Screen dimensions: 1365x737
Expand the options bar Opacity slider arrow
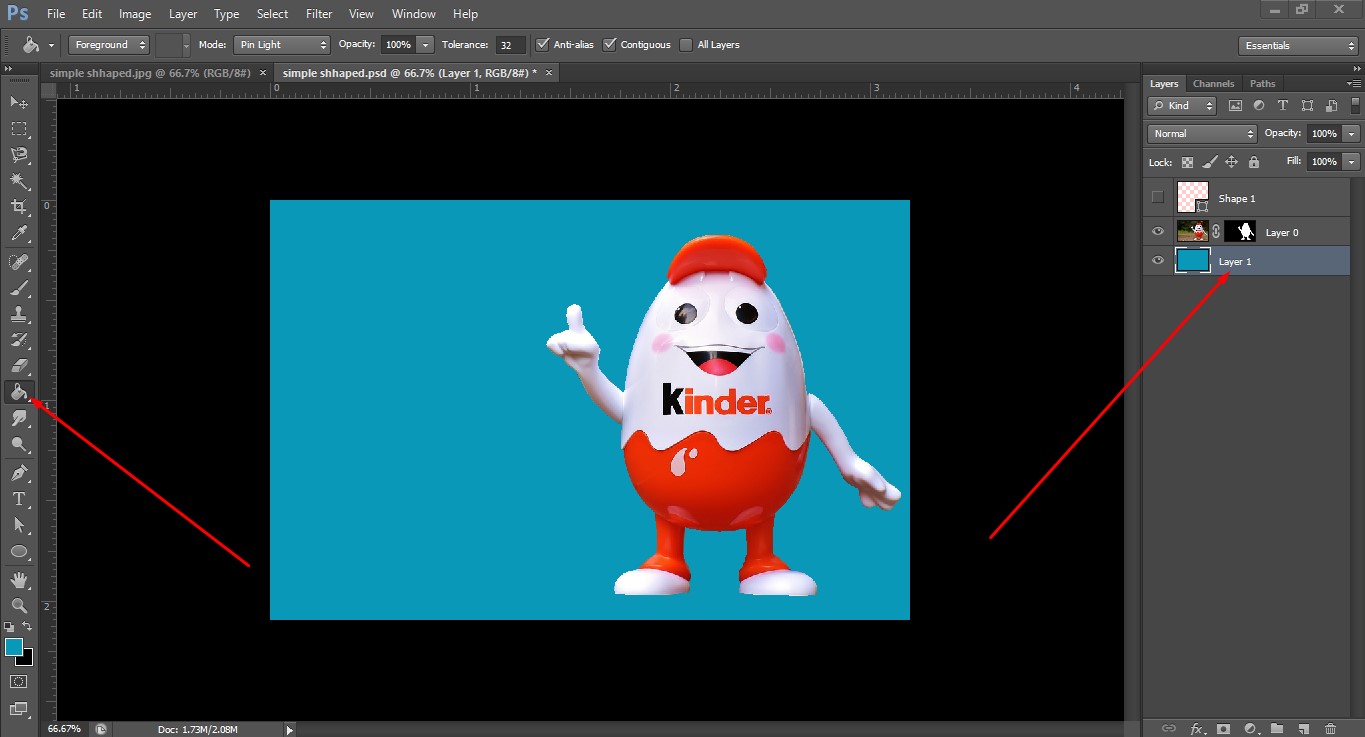426,45
